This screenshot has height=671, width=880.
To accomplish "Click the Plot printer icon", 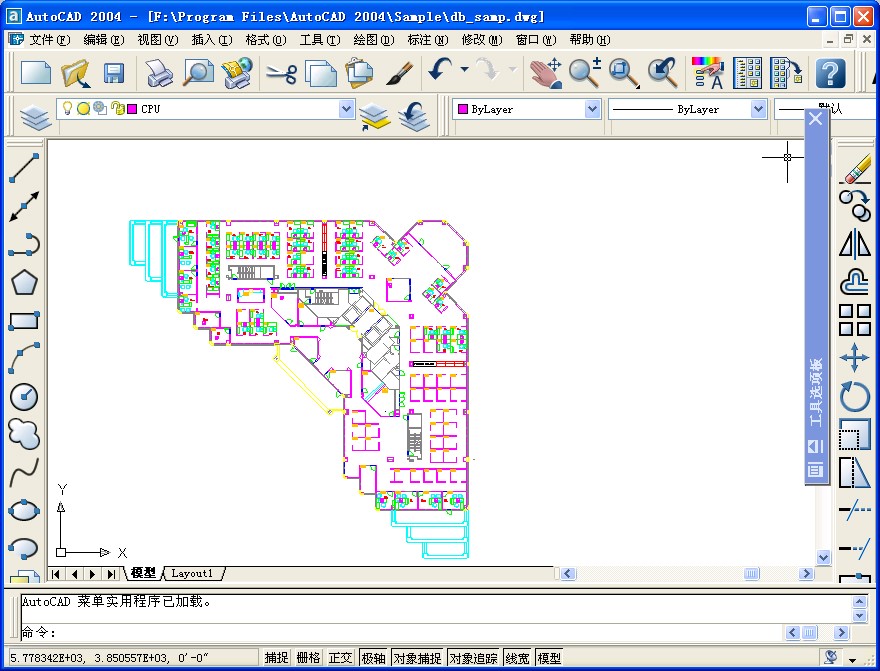I will [160, 72].
